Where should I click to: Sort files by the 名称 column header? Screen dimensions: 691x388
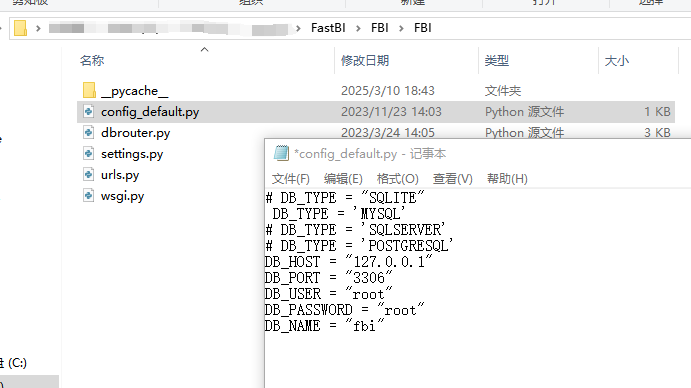click(x=92, y=60)
